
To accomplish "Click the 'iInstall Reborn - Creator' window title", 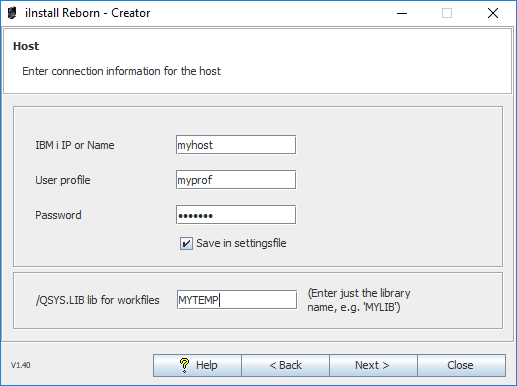I will click(87, 13).
